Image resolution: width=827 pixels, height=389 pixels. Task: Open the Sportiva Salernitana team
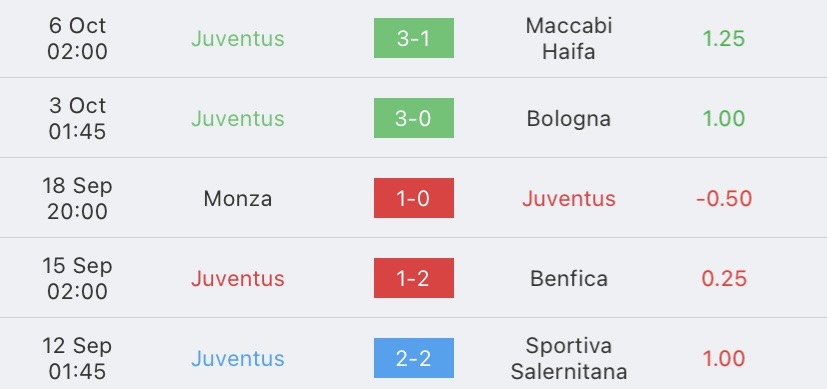(569, 358)
